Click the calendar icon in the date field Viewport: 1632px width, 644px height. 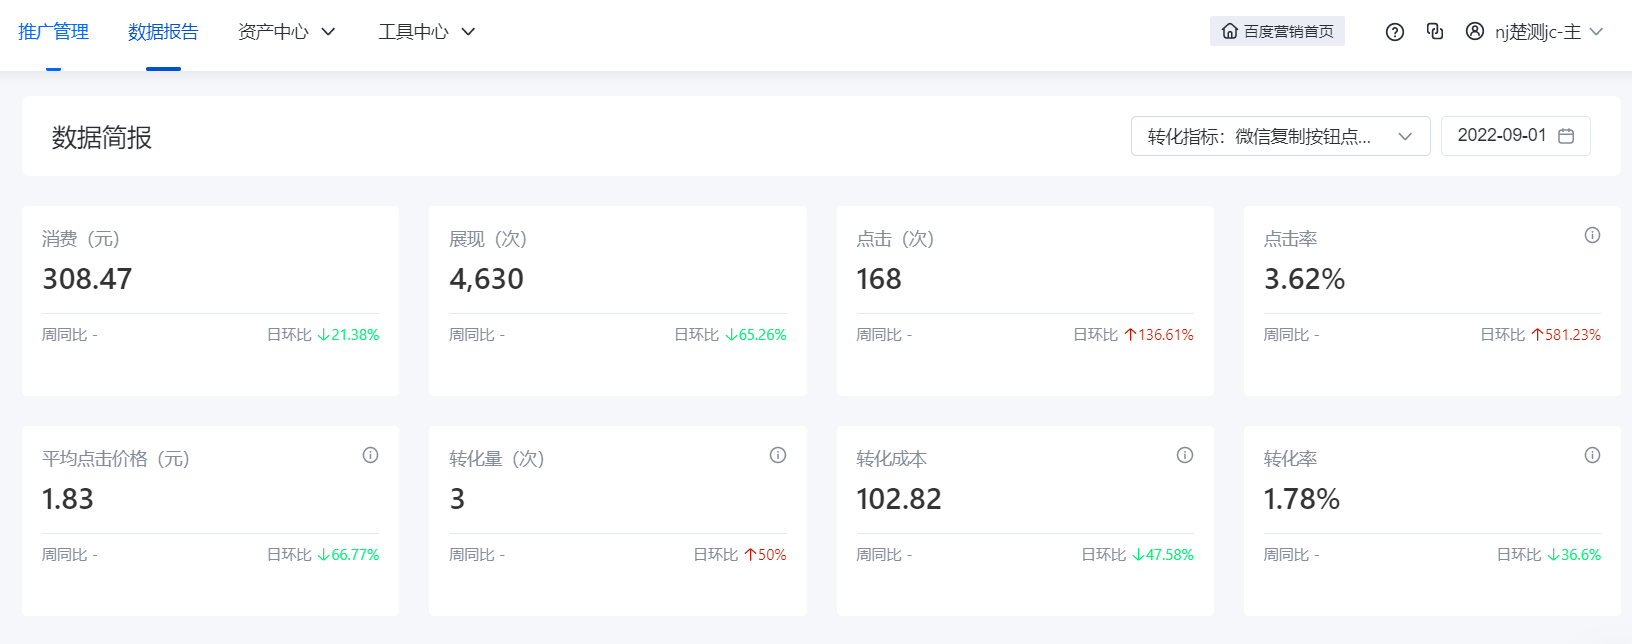coord(1566,136)
